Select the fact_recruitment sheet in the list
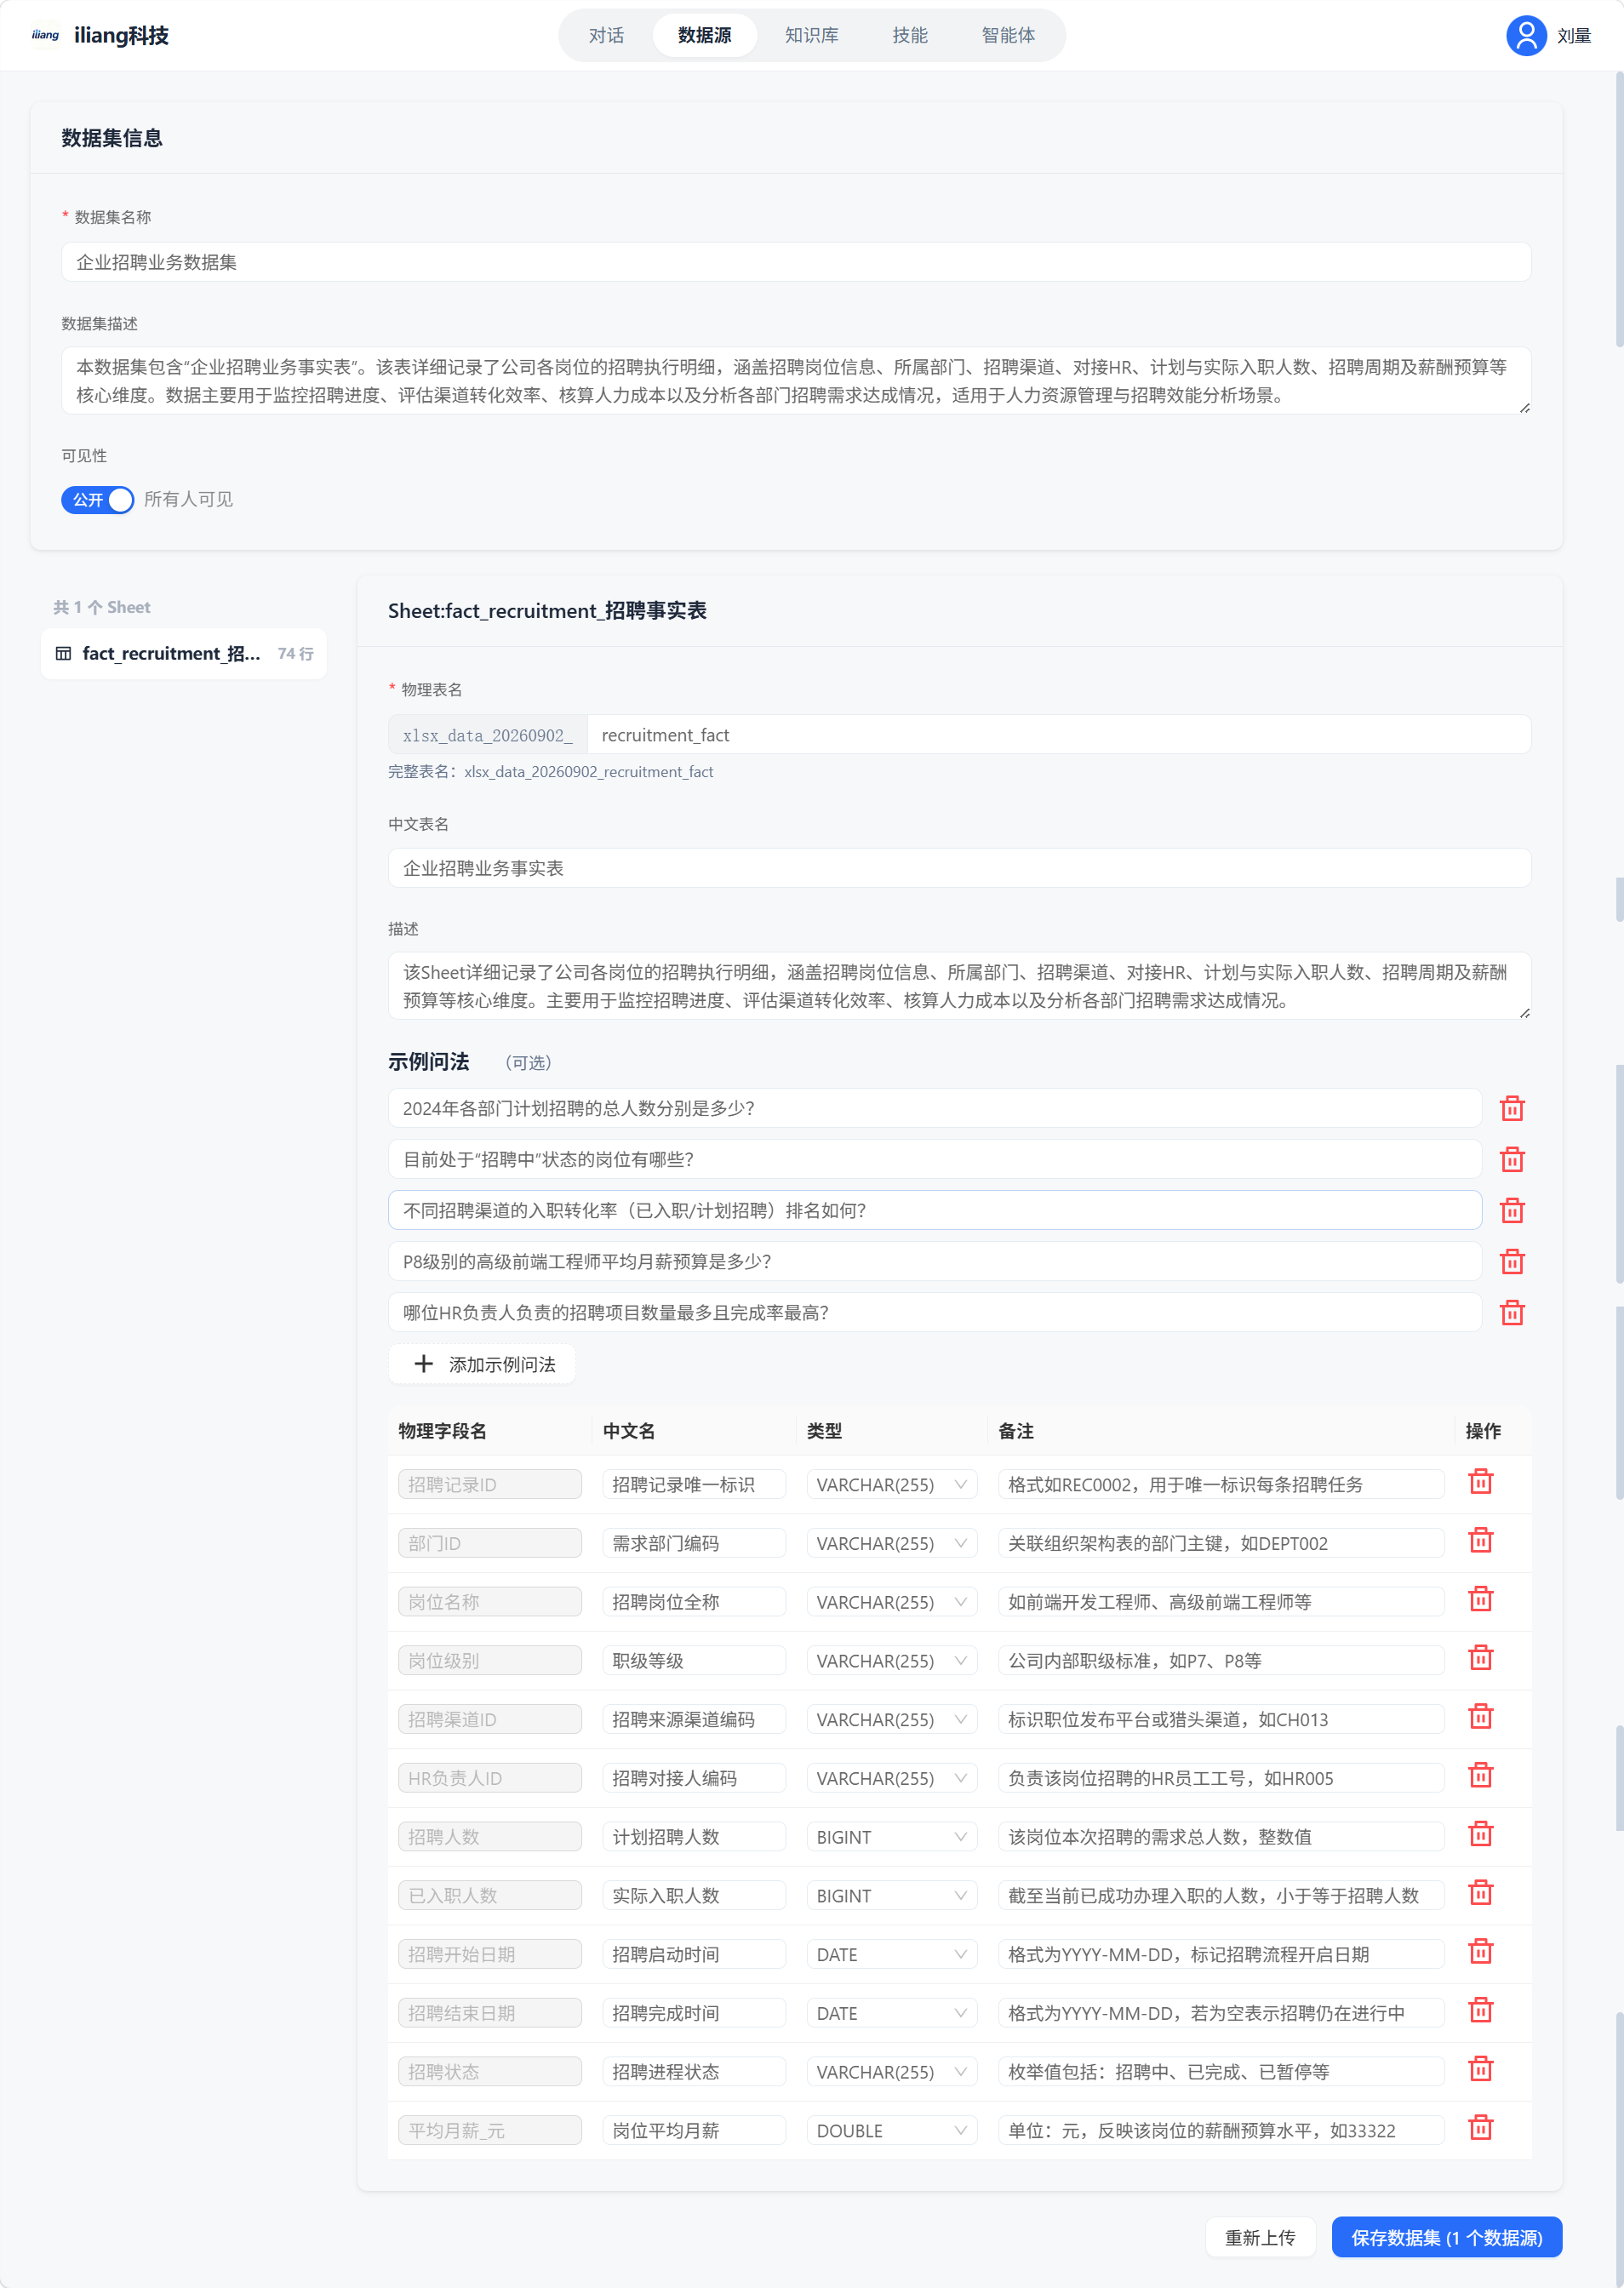This screenshot has width=1624, height=2288. (x=184, y=654)
